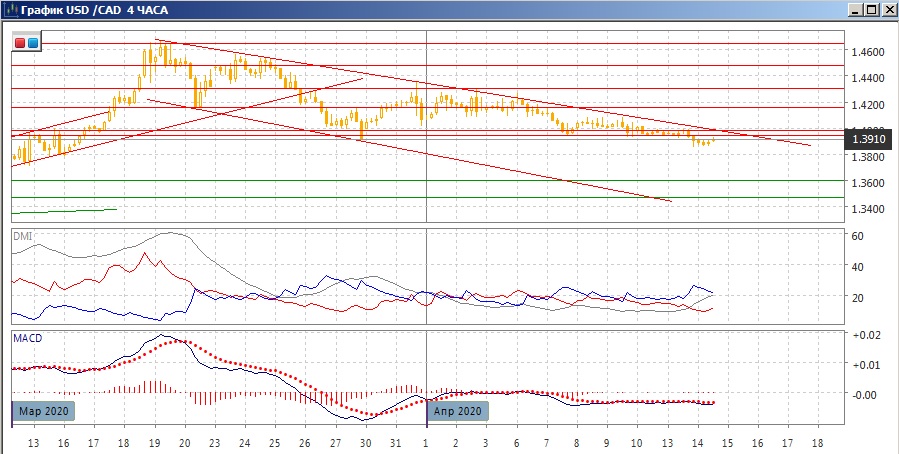This screenshot has width=899, height=454.
Task: Click date label 19 on time axis
Action: [x=154, y=443]
